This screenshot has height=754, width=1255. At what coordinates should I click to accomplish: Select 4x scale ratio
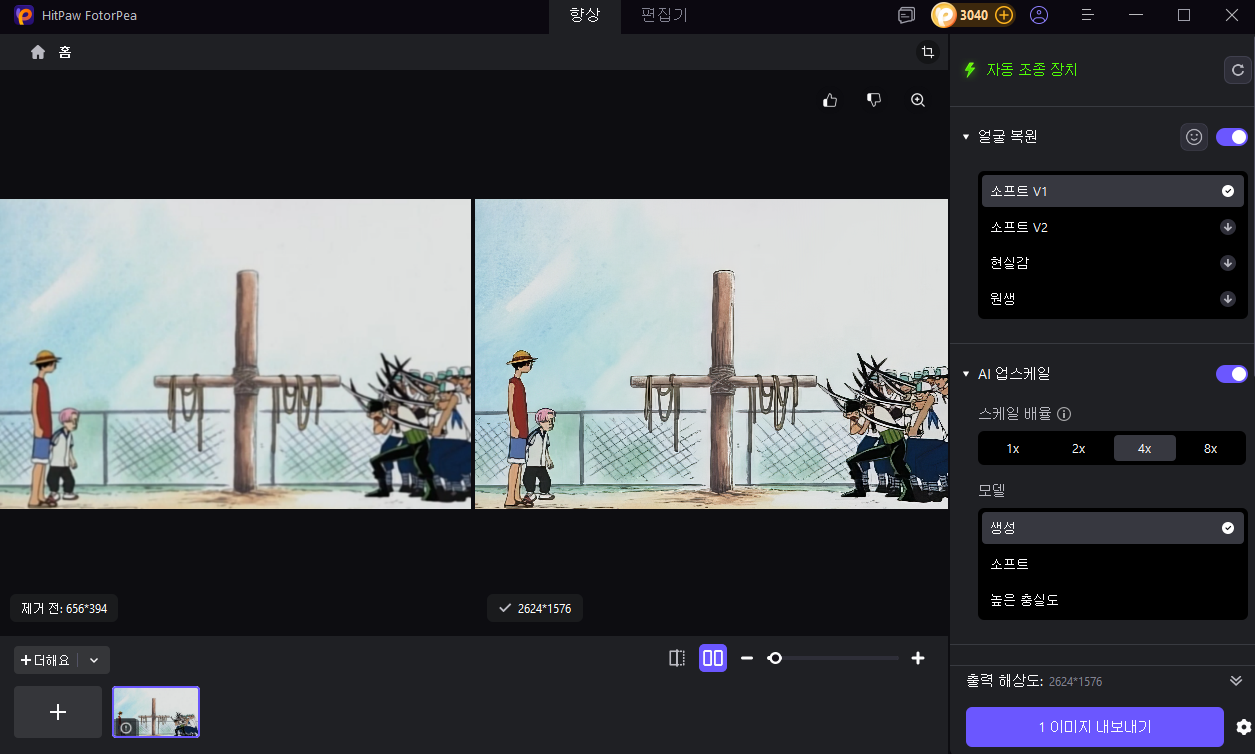pos(1144,448)
